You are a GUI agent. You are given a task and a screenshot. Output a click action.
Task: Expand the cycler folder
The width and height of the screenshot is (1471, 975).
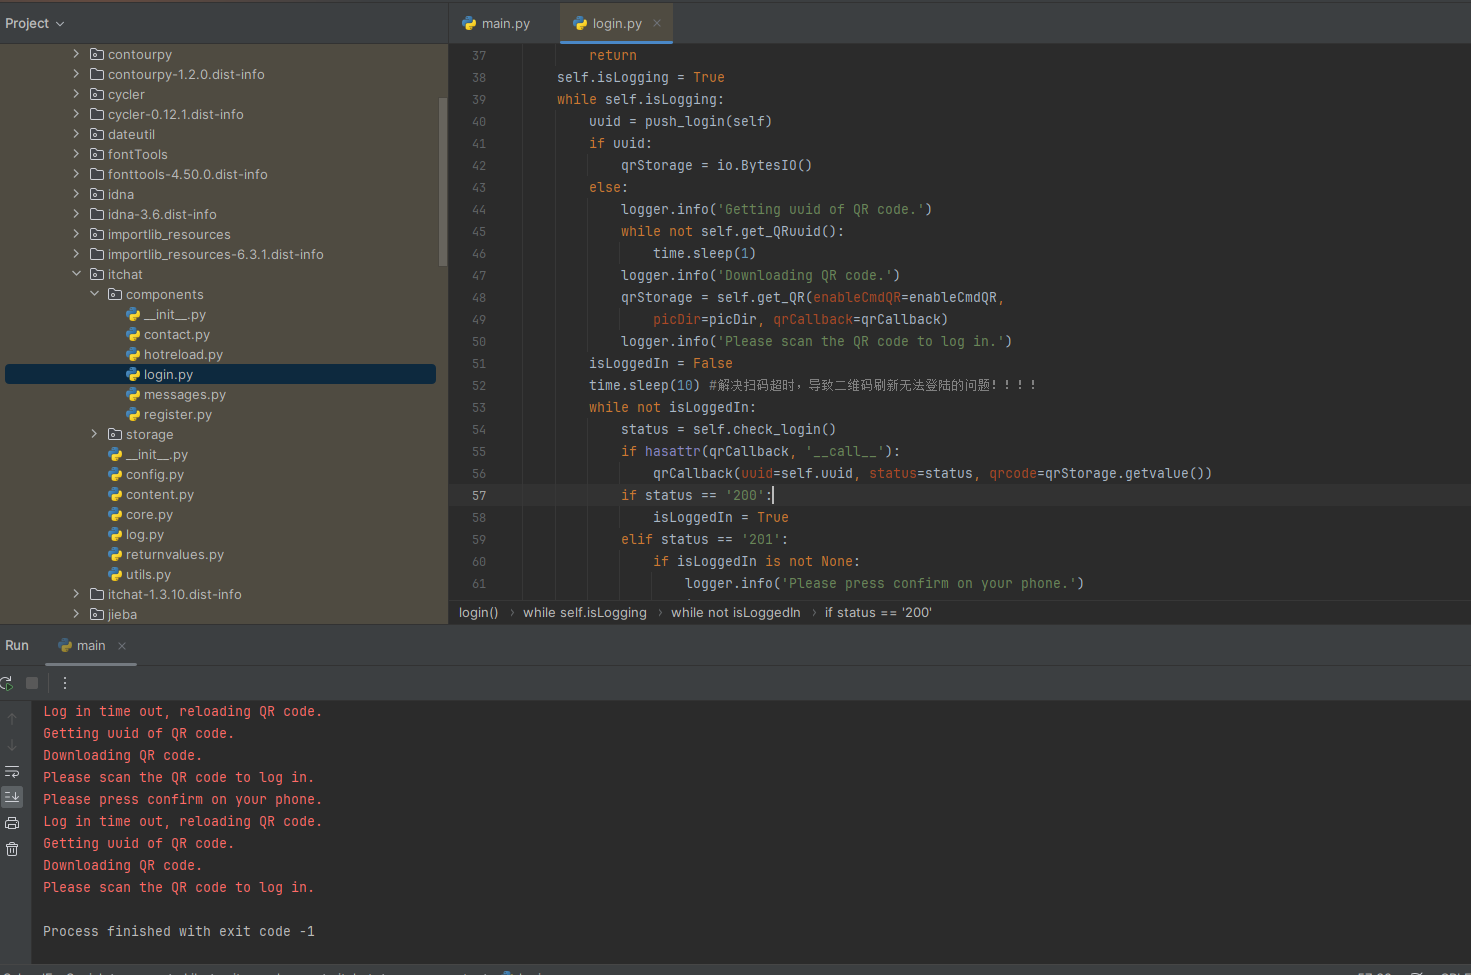[76, 94]
